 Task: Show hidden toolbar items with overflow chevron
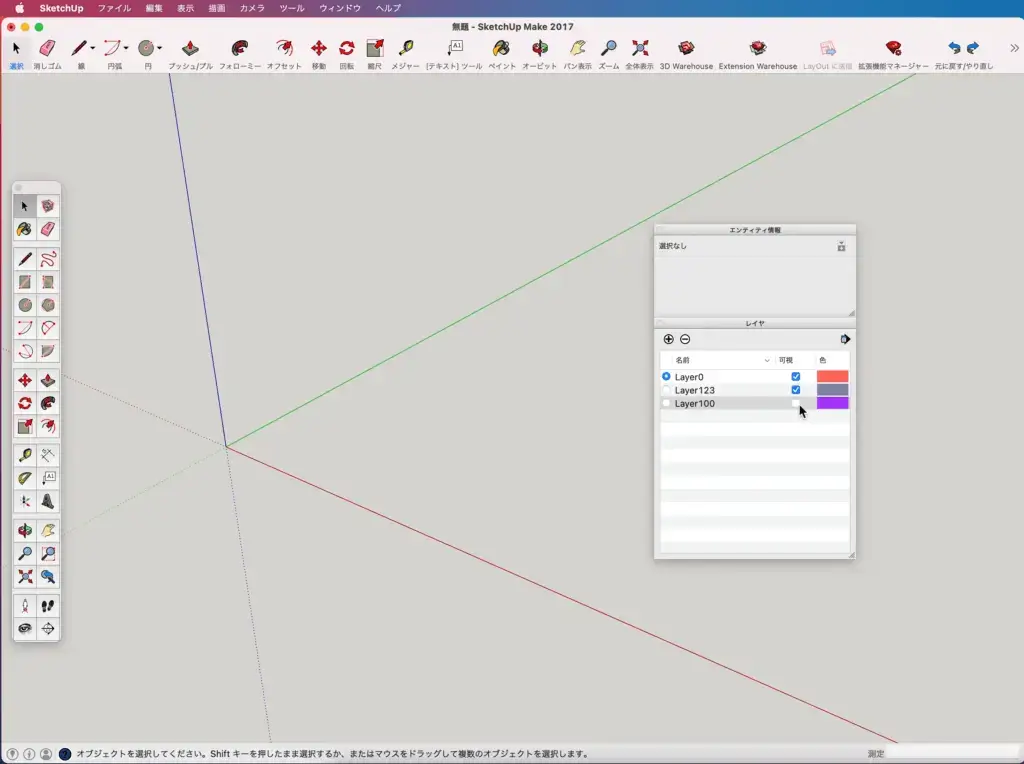[x=1014, y=48]
